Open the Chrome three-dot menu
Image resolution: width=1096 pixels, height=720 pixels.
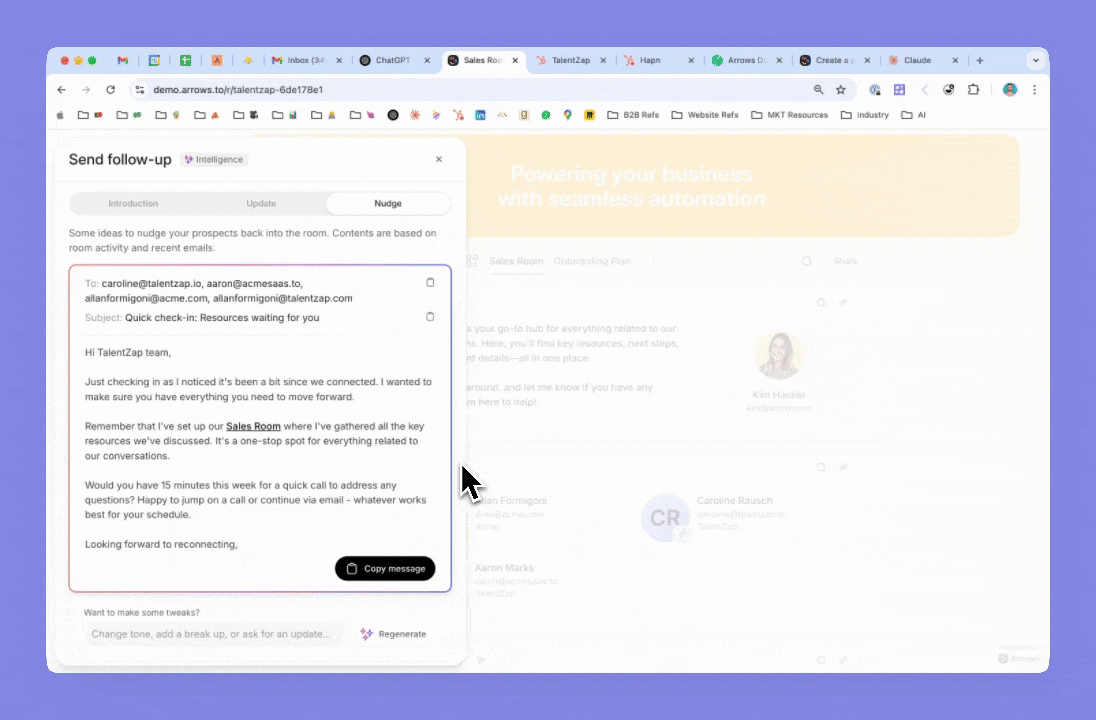(1034, 89)
